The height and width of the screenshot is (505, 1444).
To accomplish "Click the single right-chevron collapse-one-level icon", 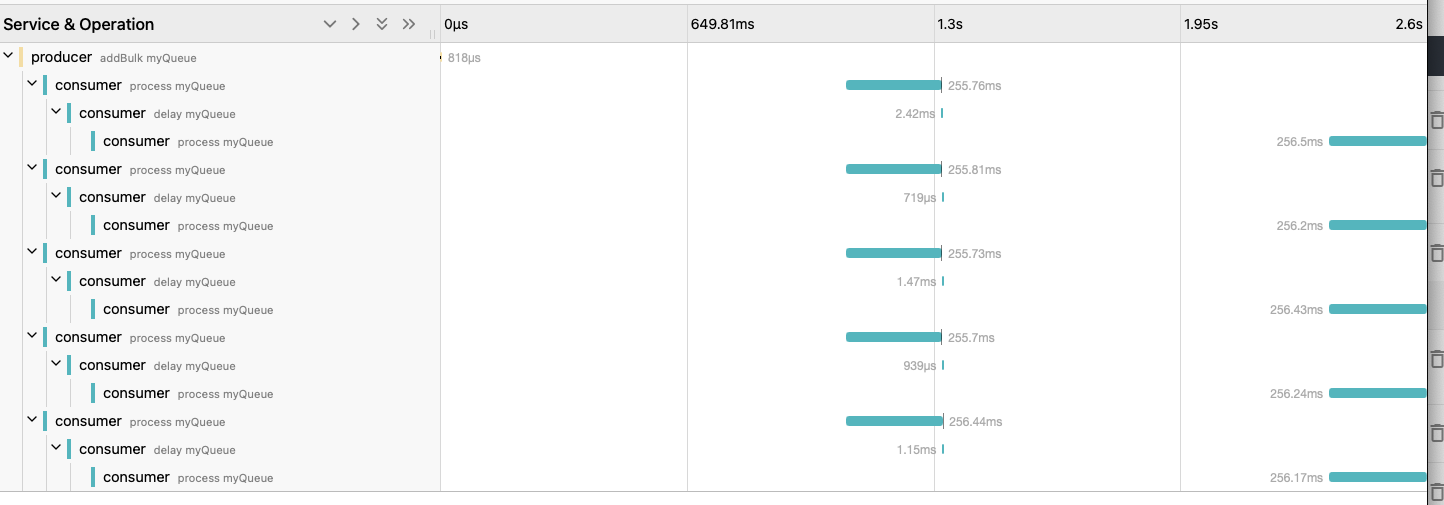I will [x=356, y=24].
